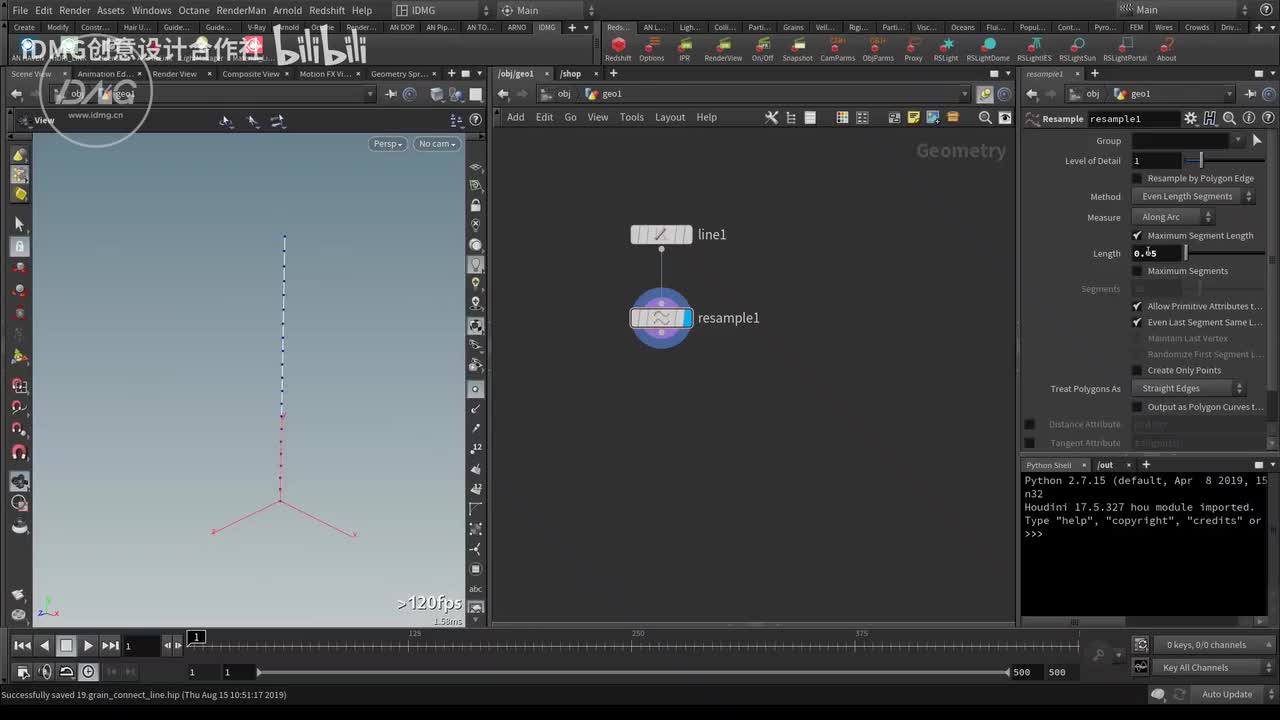The width and height of the screenshot is (1280, 720).
Task: Jump to the last frame
Action: (110, 646)
